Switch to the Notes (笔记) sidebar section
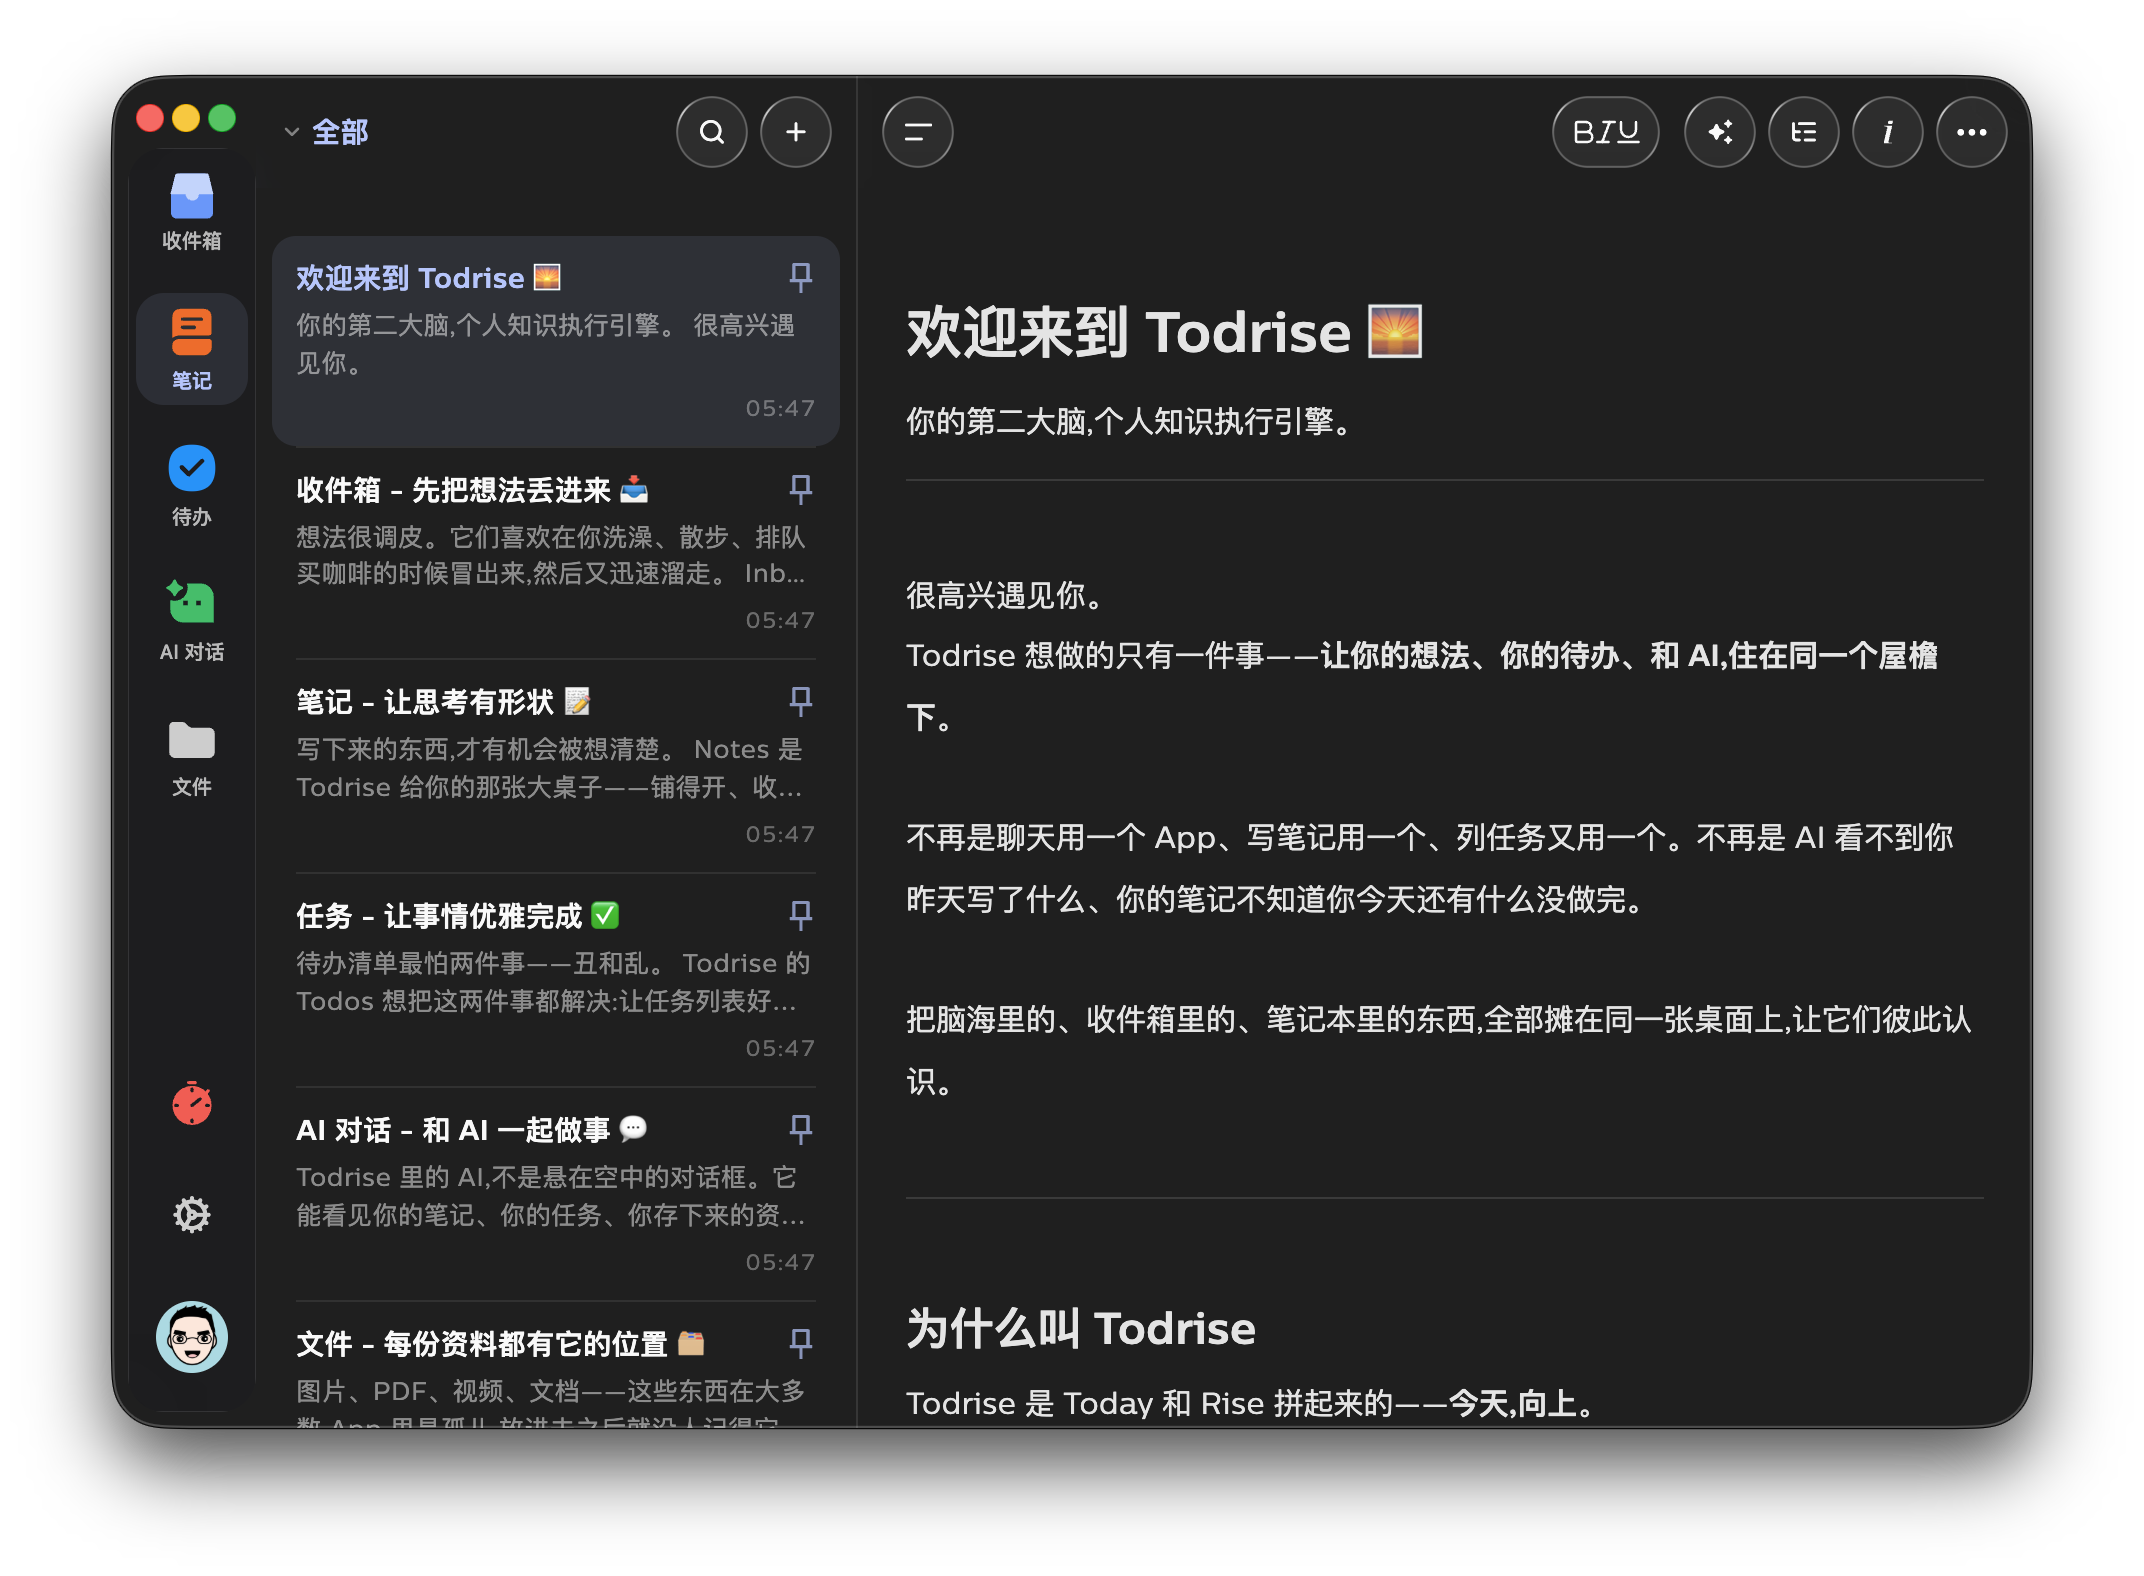 click(191, 349)
